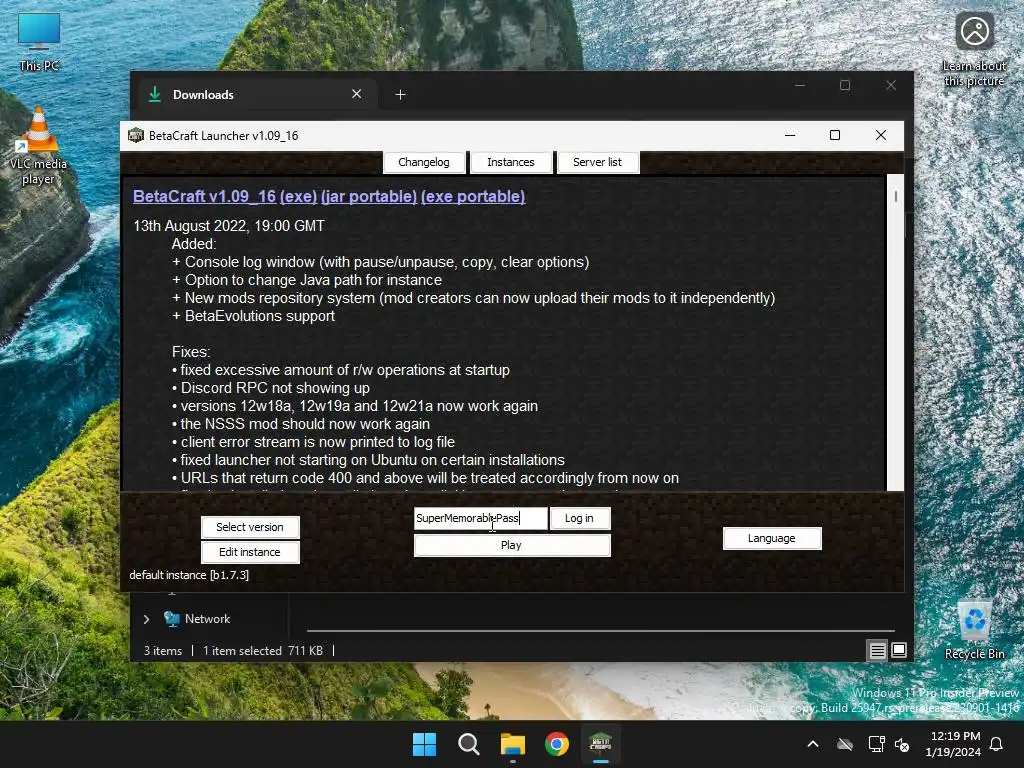Show hidden system tray icons

(x=813, y=744)
